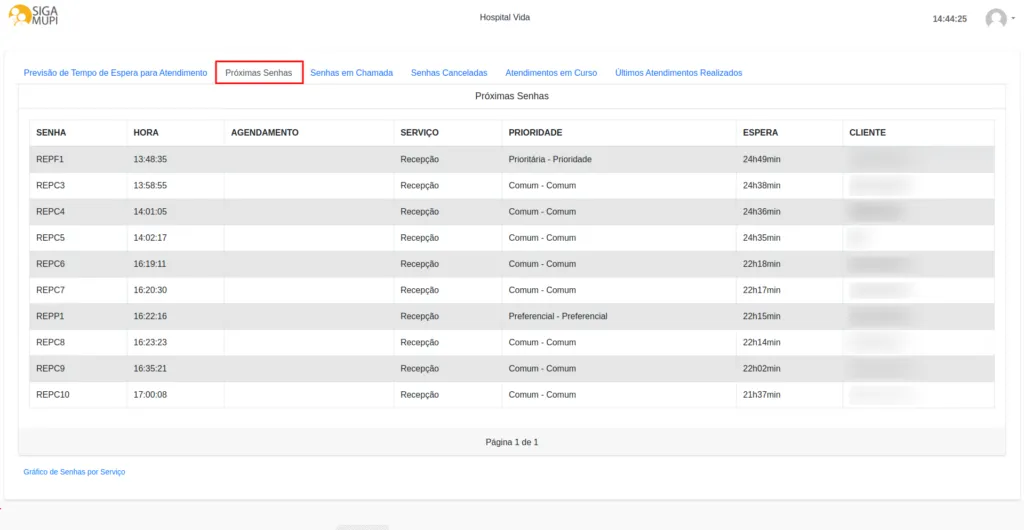View Últimos Atendimentos Realizados tab
The image size is (1024, 530).
pos(678,73)
